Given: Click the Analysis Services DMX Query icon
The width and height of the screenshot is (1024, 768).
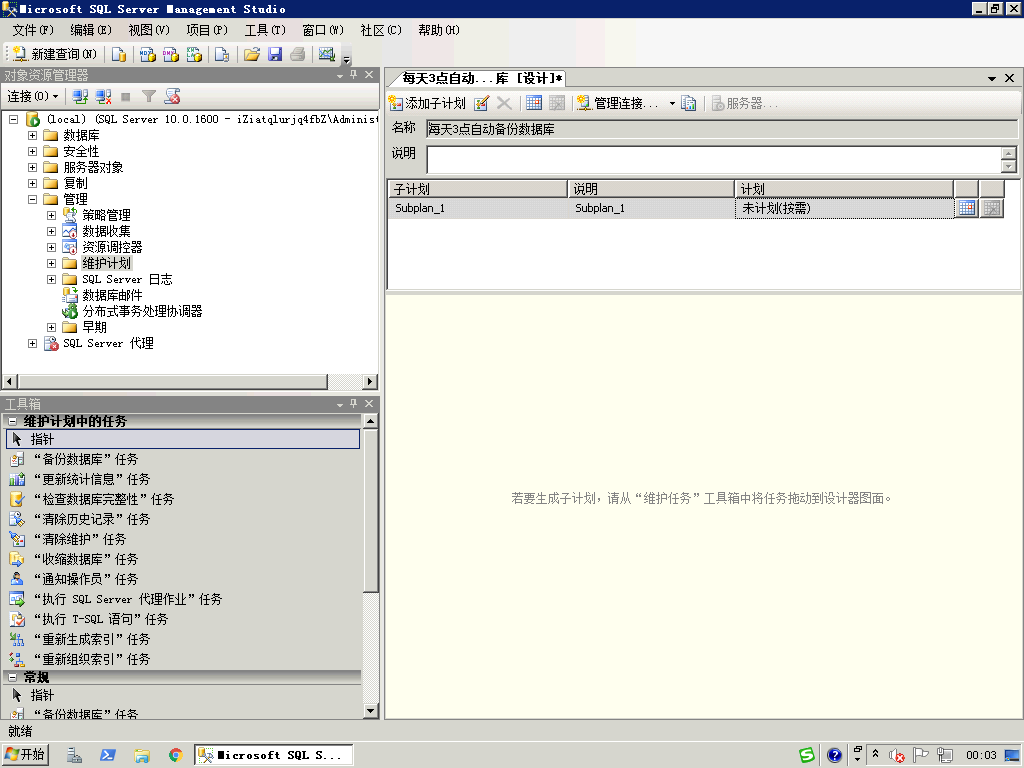Looking at the screenshot, I should (171, 54).
